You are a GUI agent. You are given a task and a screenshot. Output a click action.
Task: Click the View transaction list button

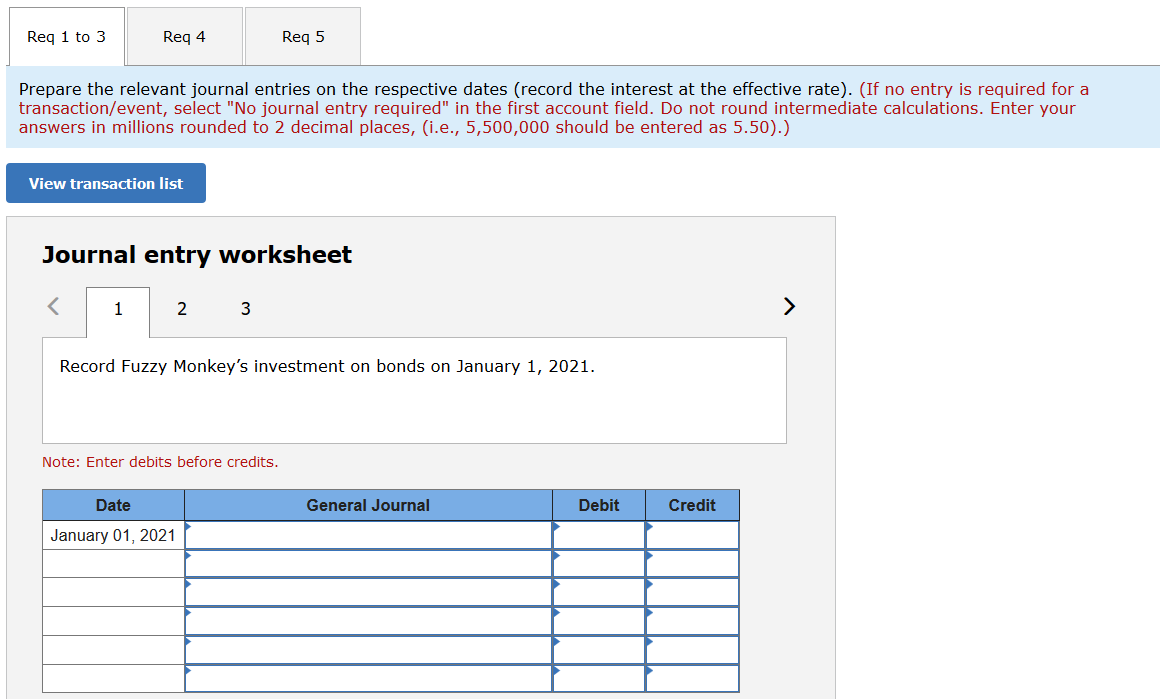(x=105, y=183)
